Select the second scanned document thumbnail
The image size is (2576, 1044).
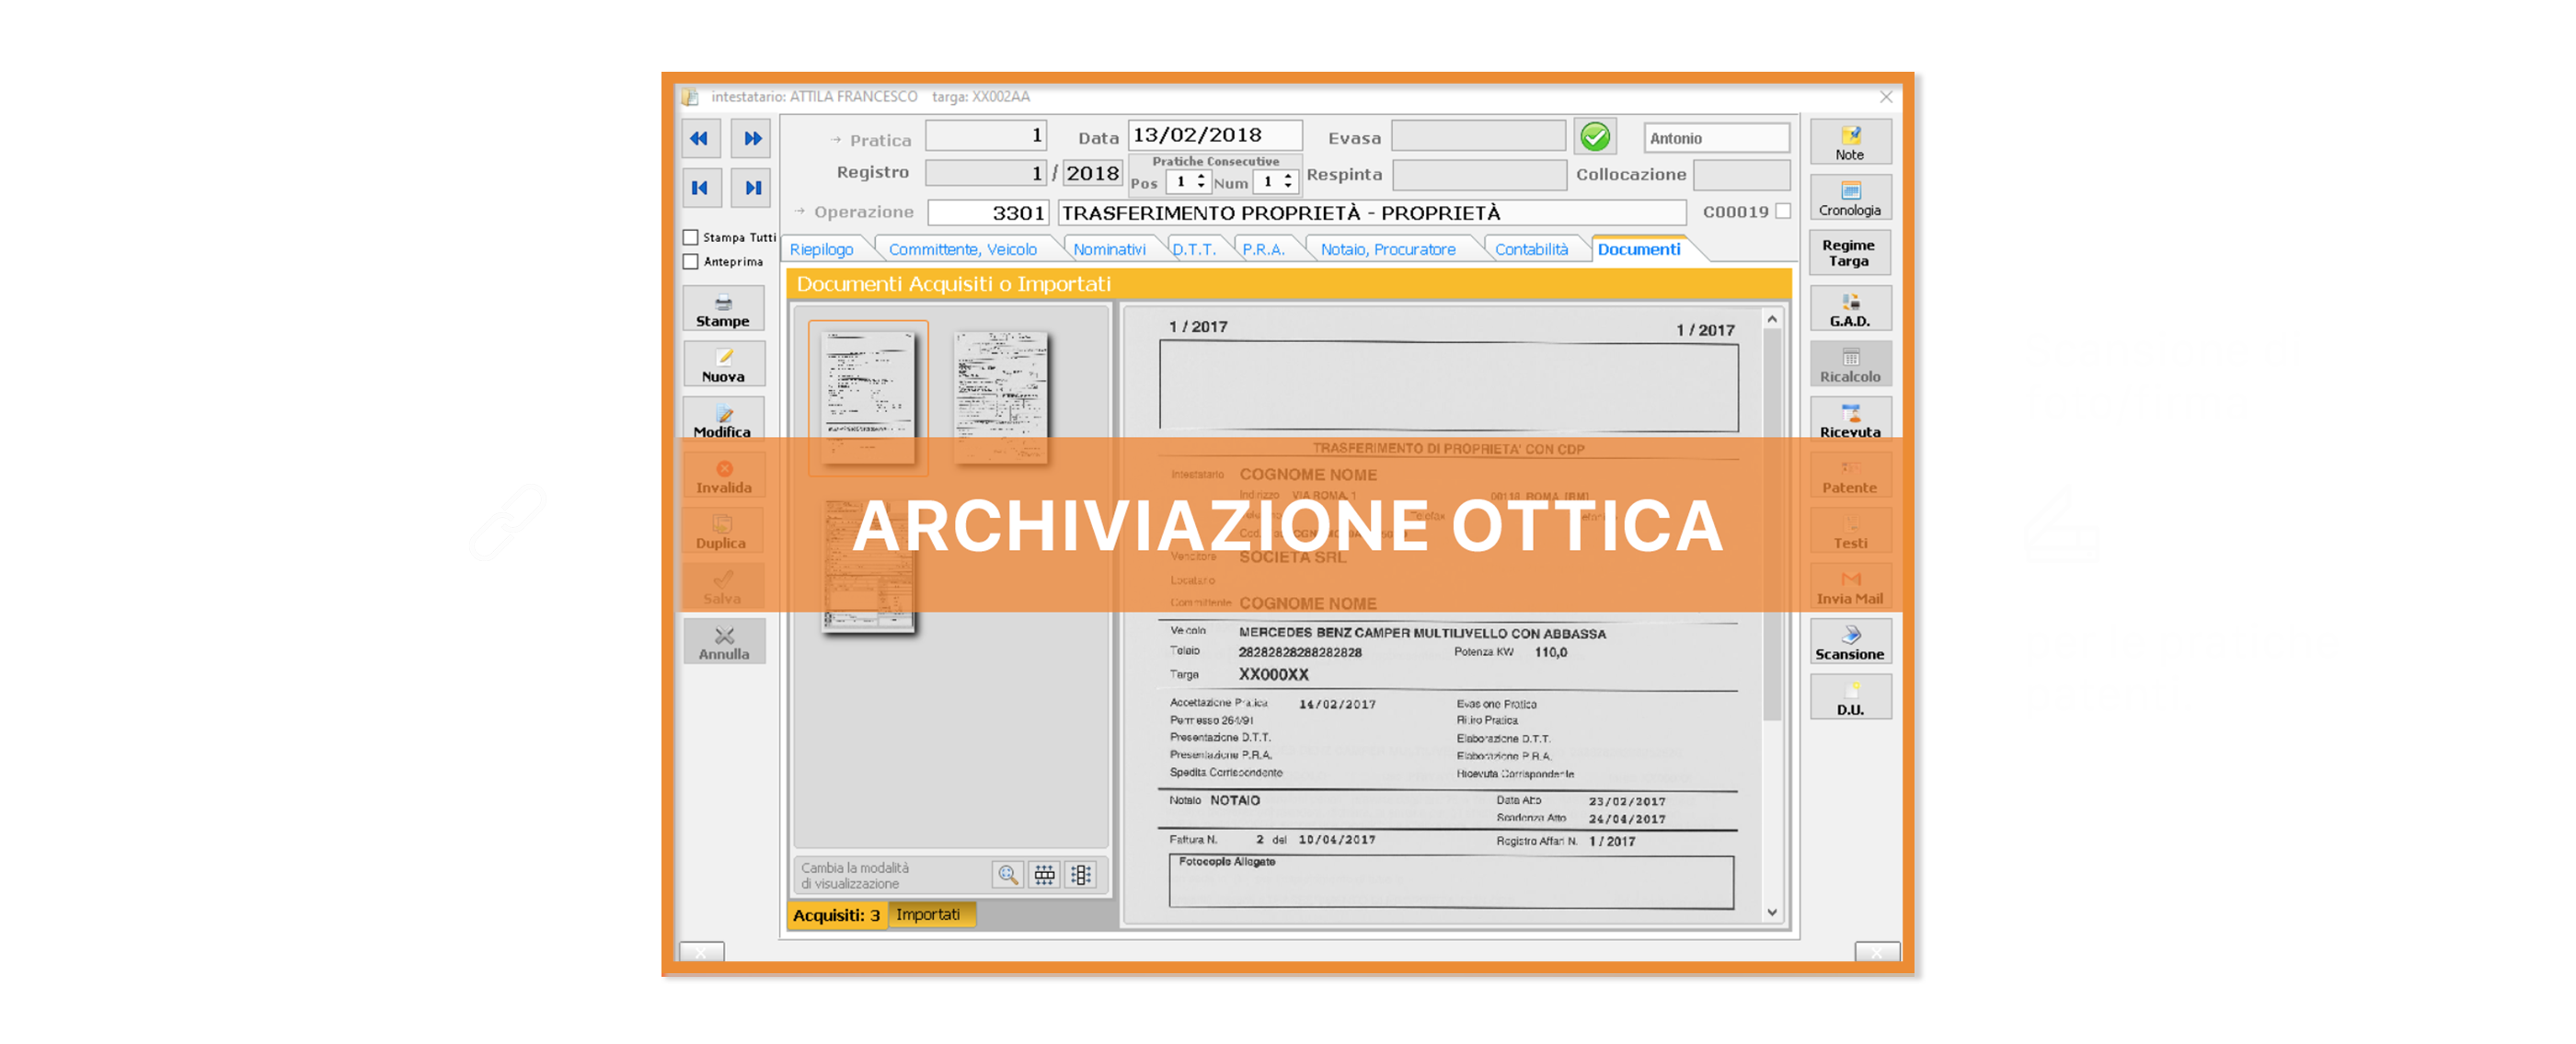[1001, 396]
